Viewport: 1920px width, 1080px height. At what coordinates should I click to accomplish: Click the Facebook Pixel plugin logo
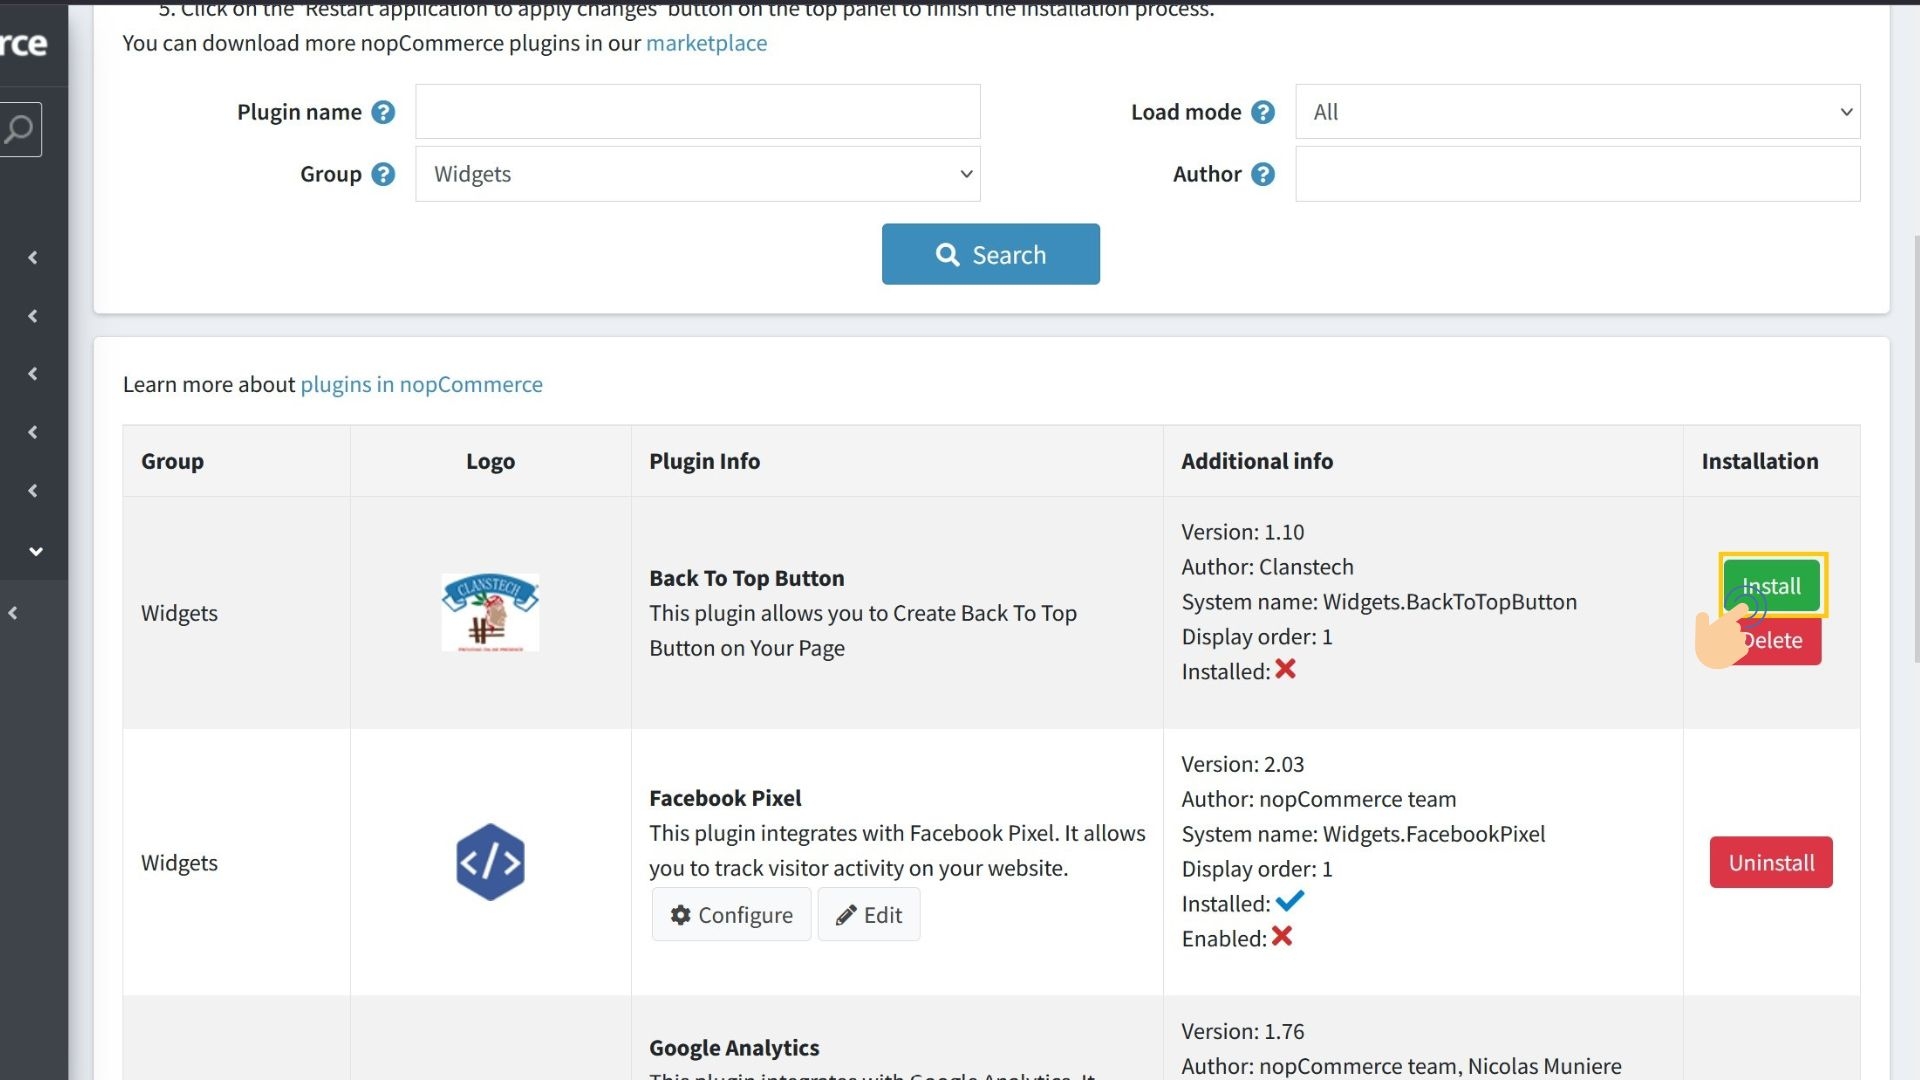(490, 862)
